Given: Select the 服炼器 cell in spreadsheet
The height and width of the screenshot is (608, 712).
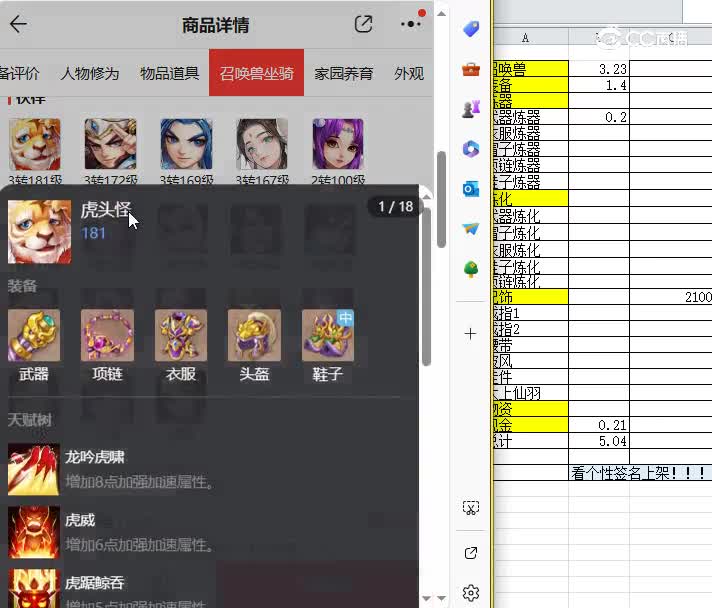Looking at the screenshot, I should click(530, 133).
